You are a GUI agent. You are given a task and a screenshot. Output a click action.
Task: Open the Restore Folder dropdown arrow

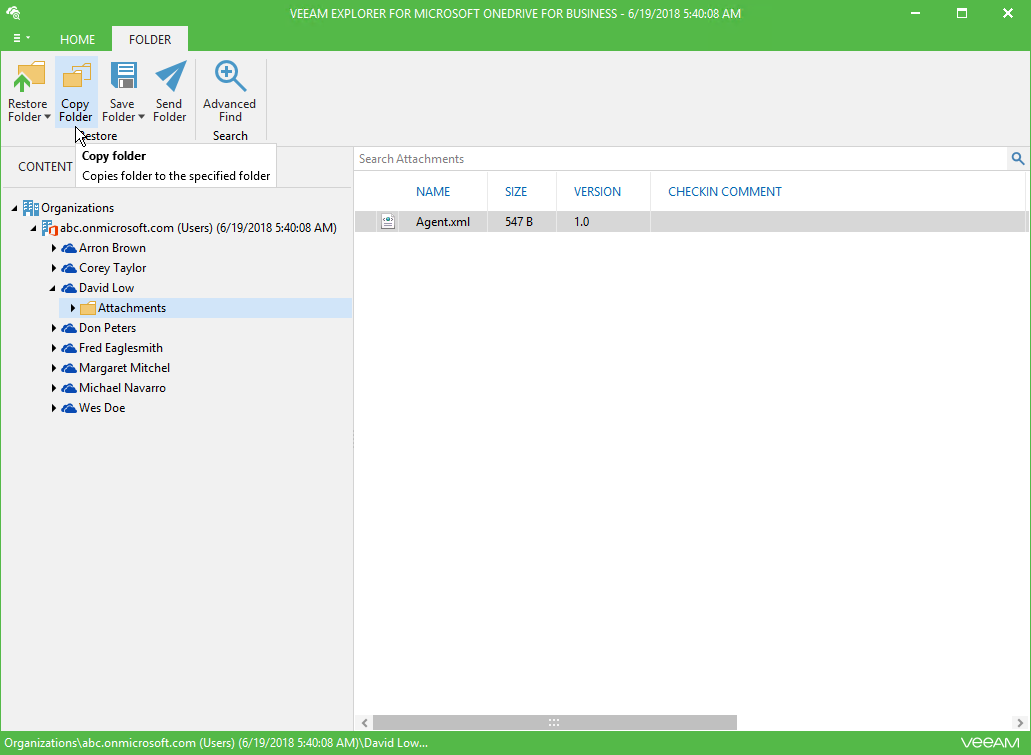coord(47,117)
